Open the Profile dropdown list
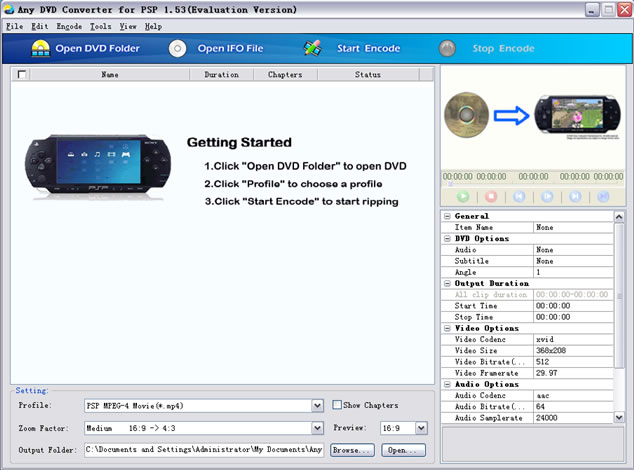Image resolution: width=634 pixels, height=470 pixels. (x=317, y=406)
